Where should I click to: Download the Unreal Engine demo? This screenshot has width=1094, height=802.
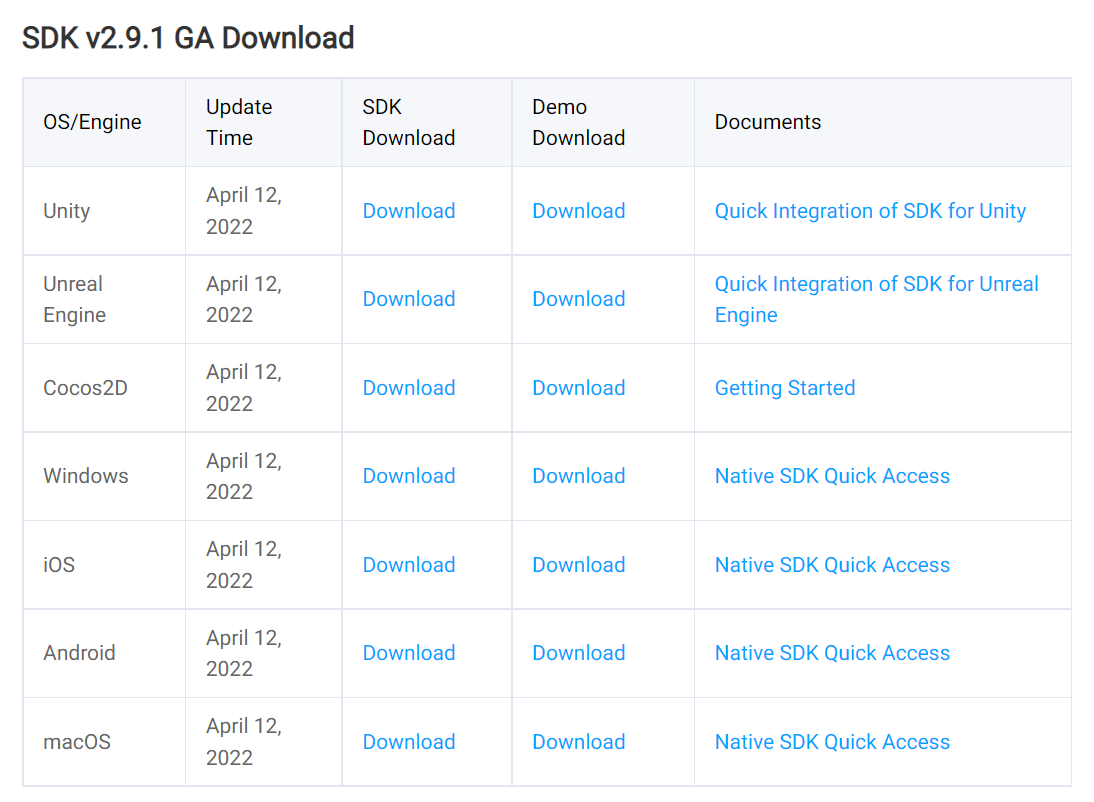coord(578,299)
